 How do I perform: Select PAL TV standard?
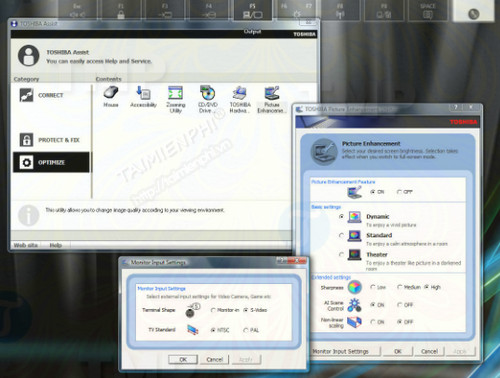coord(246,330)
